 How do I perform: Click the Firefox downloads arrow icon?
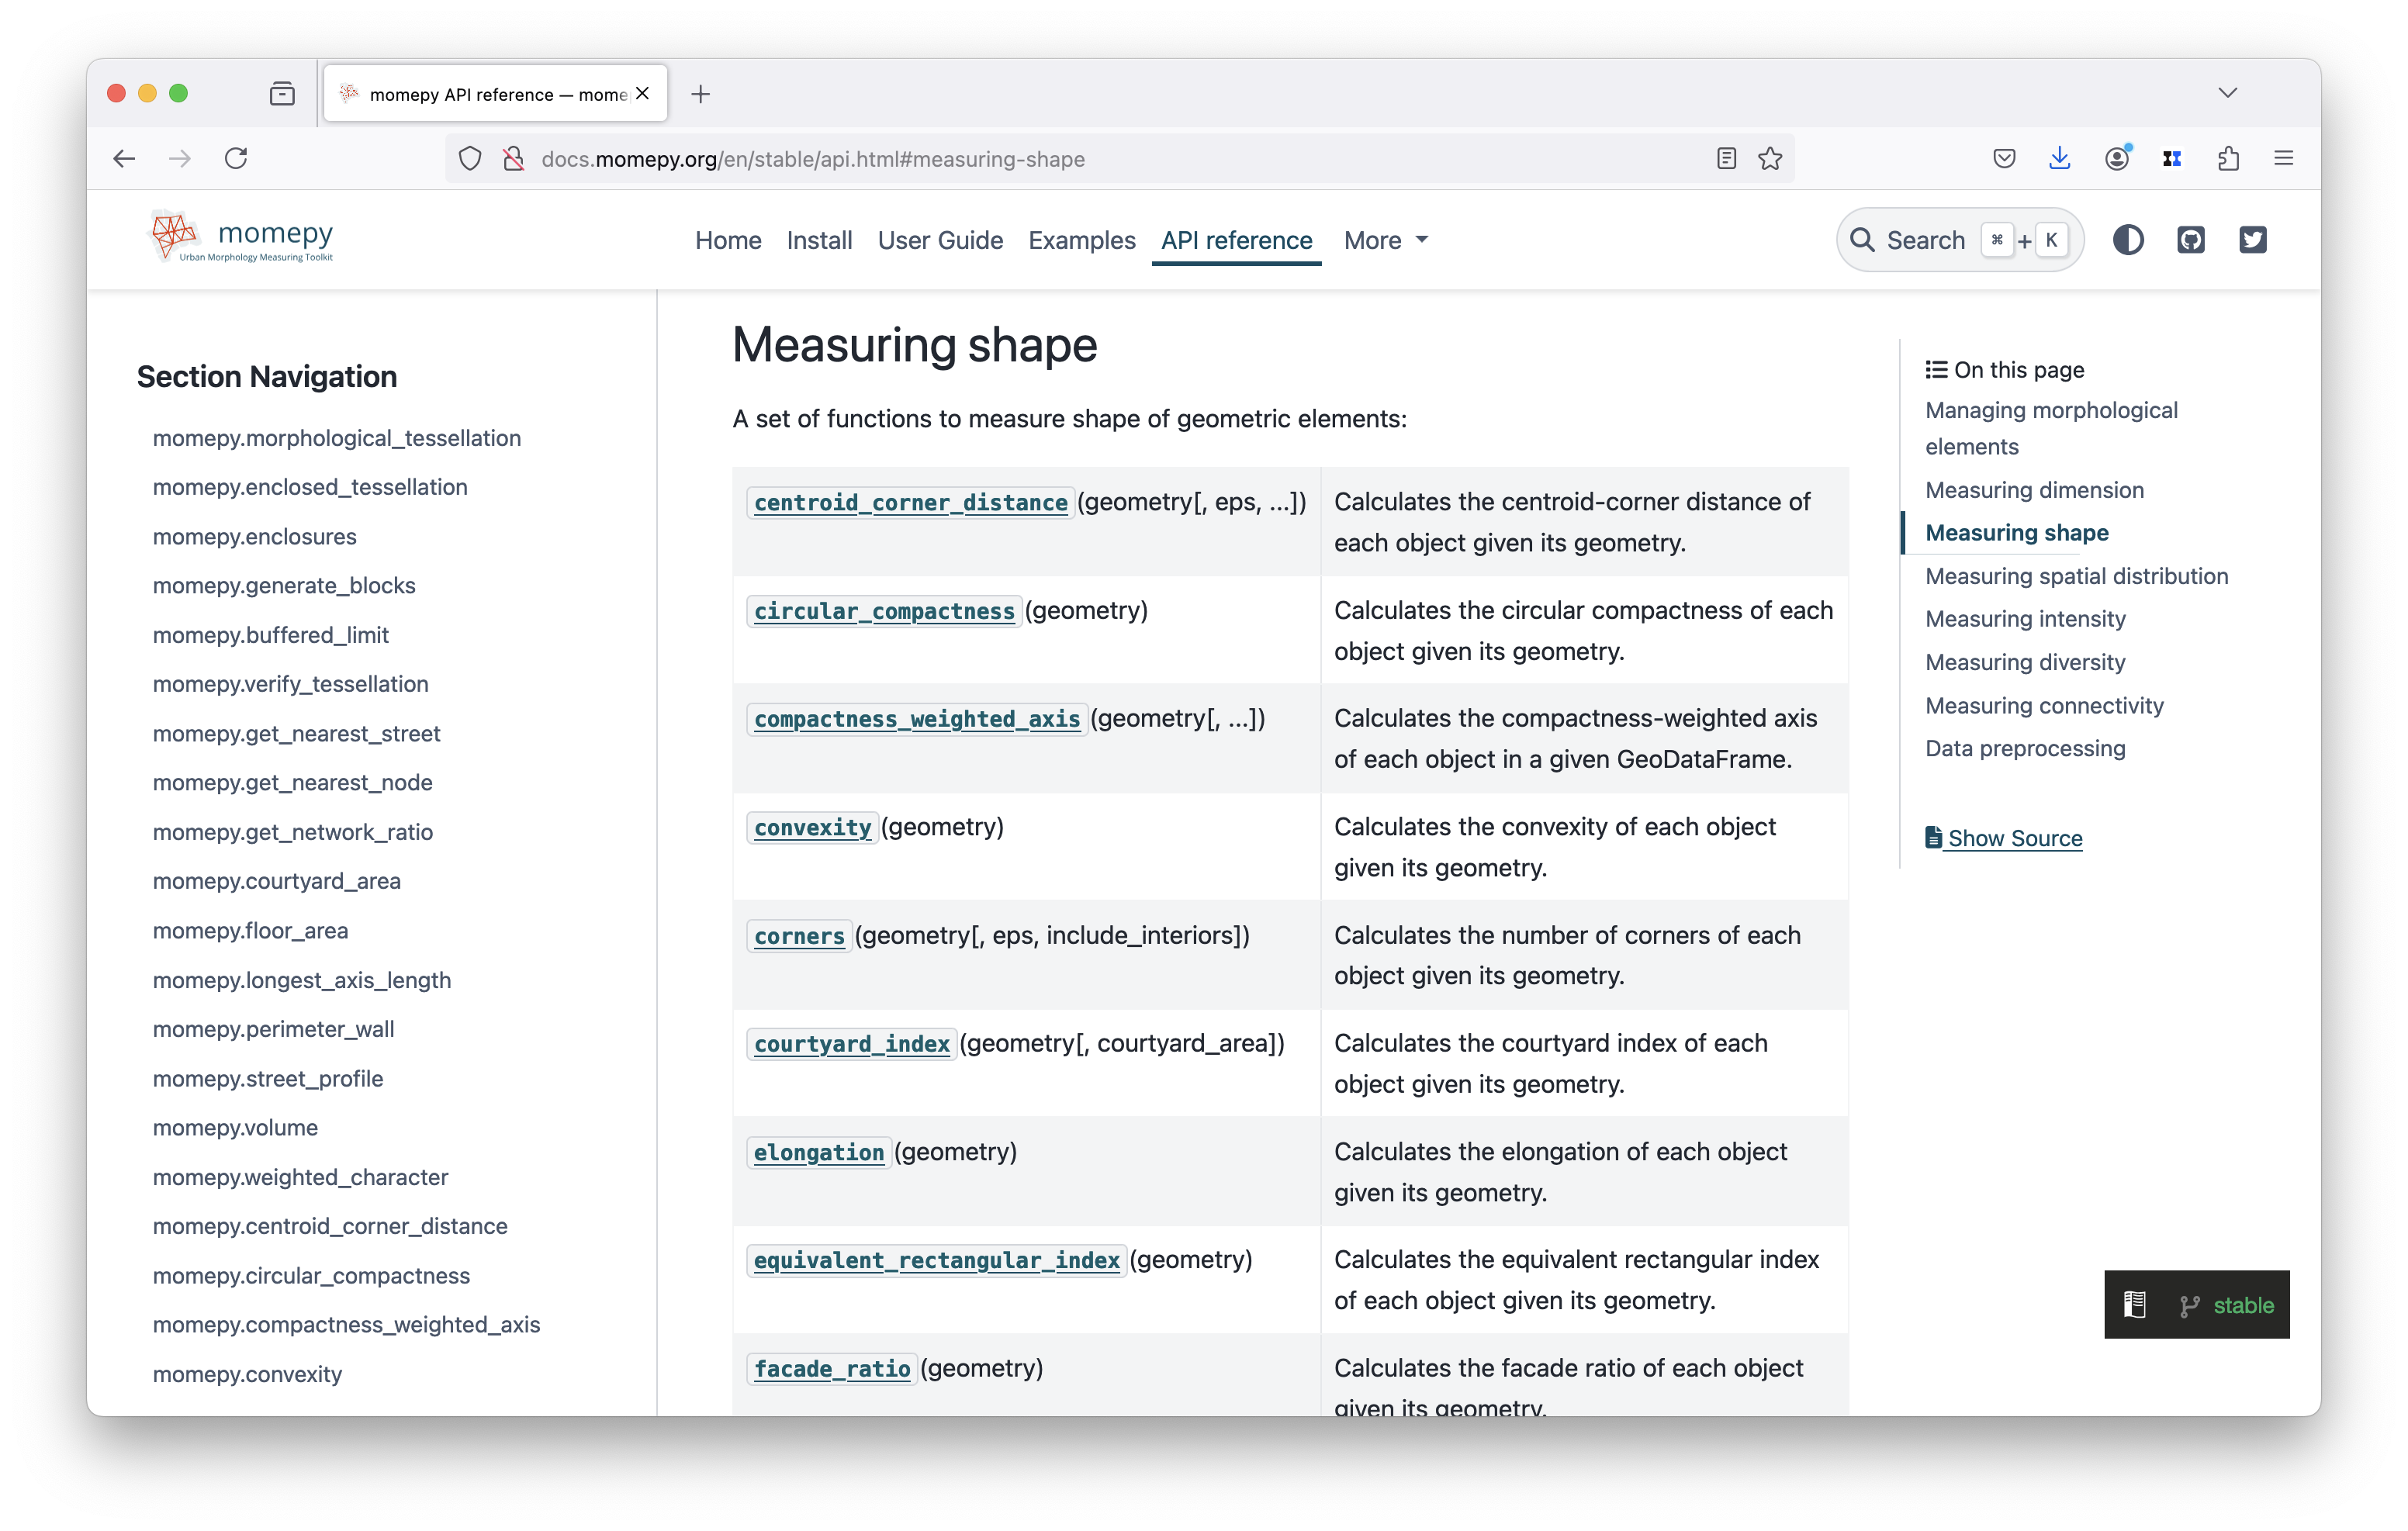point(2059,159)
